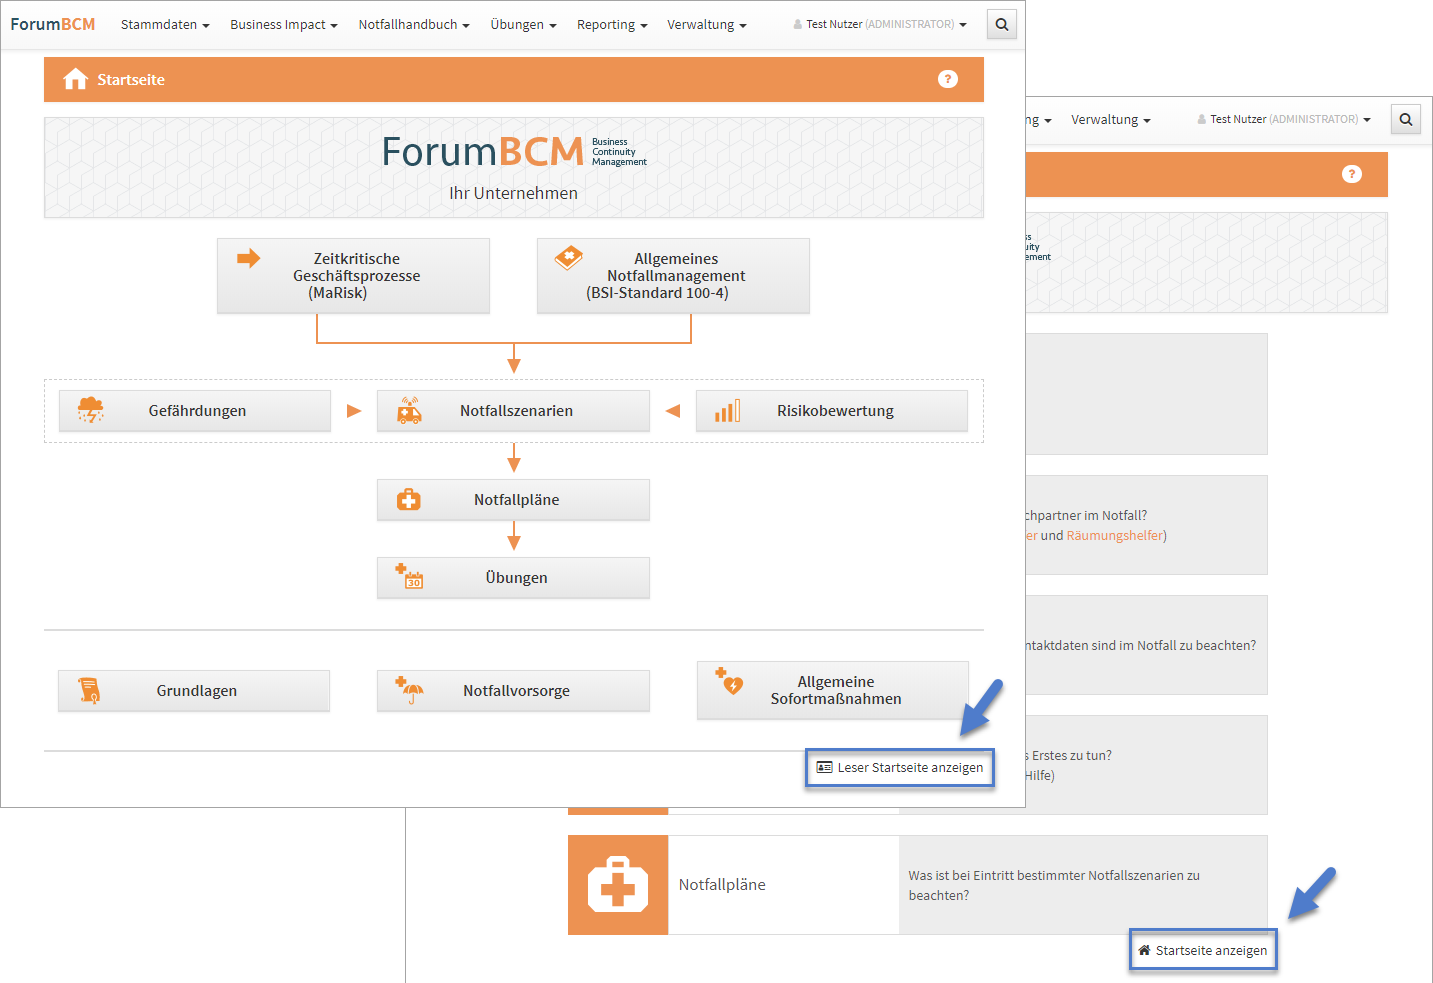This screenshot has height=983, width=1433.
Task: Click the Ihr Unternehmen text
Action: (513, 193)
